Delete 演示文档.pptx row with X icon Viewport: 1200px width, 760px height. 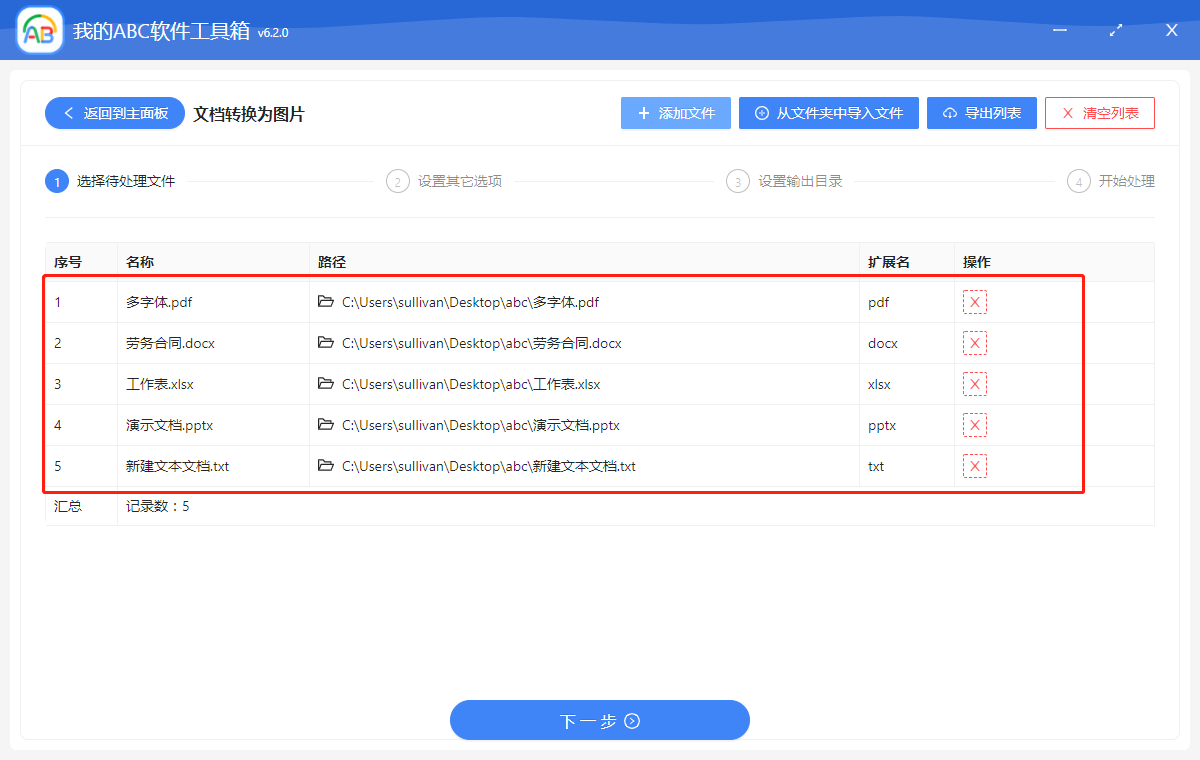tap(974, 425)
